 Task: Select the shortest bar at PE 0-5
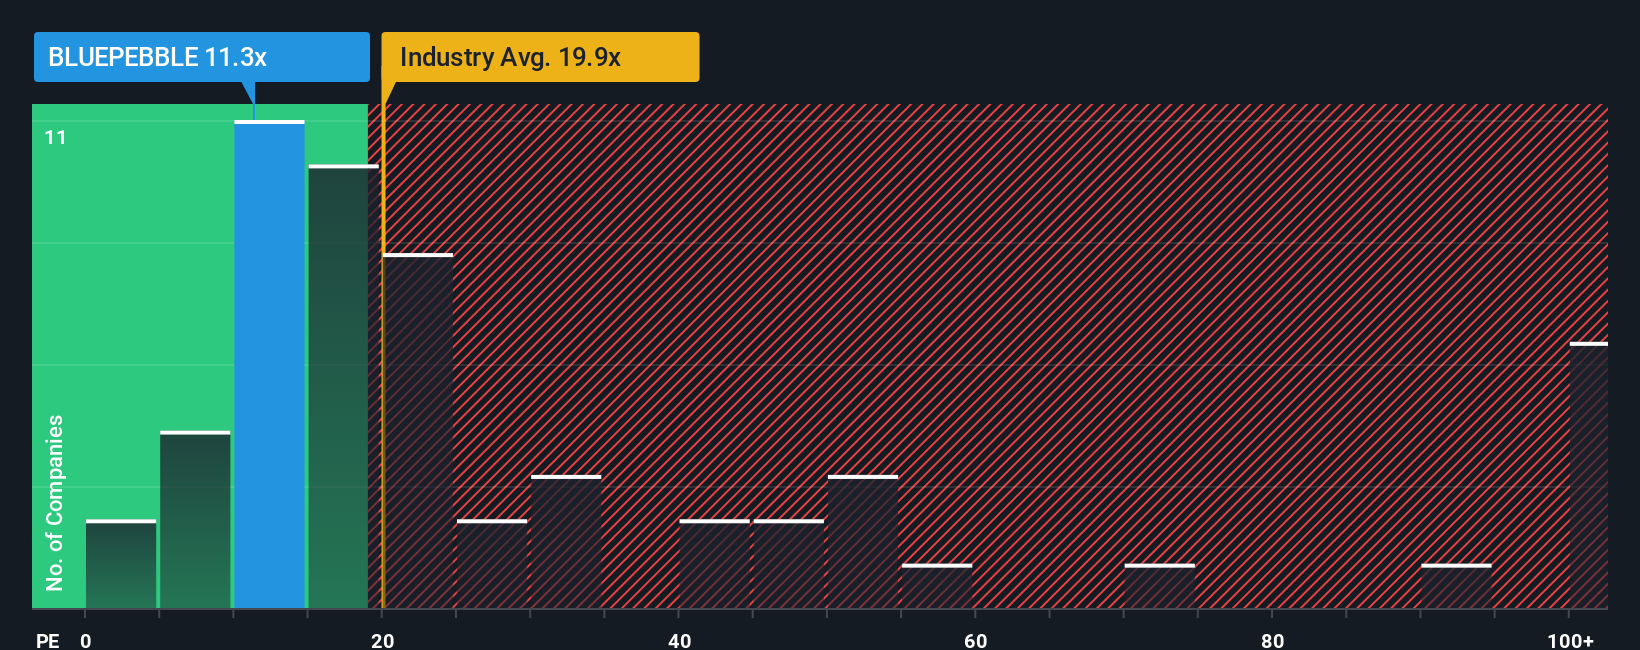121,564
